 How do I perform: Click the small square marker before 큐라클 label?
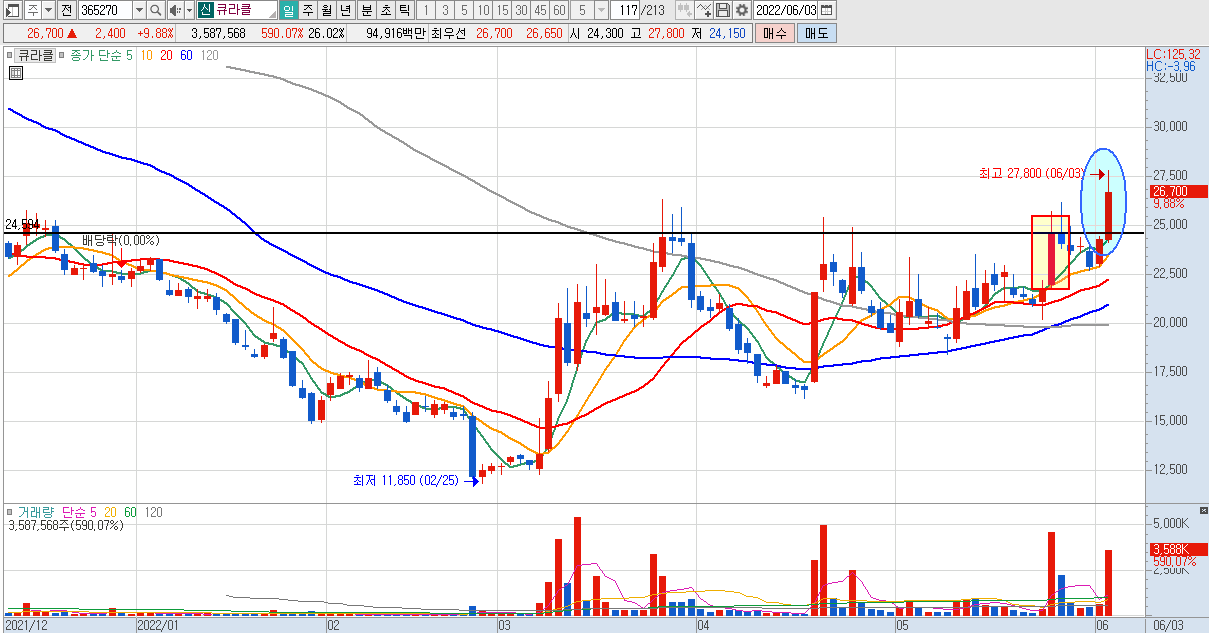click(10, 56)
